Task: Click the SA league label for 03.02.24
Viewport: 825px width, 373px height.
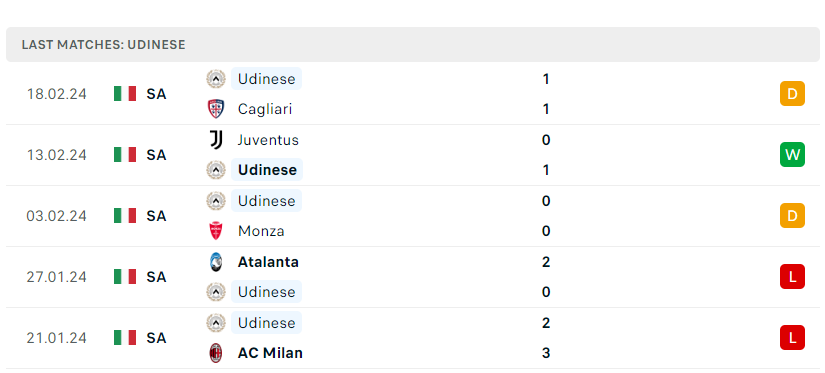Action: [156, 216]
